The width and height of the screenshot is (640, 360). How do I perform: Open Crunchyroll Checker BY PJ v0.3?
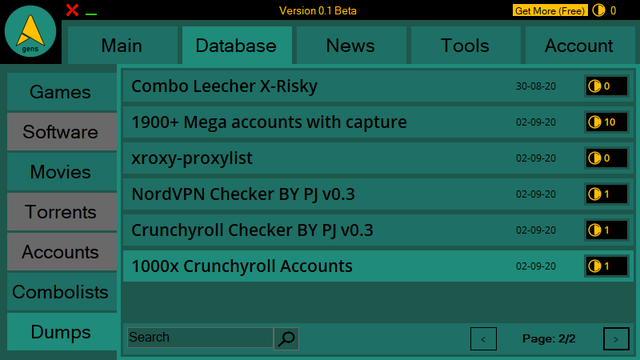point(378,230)
